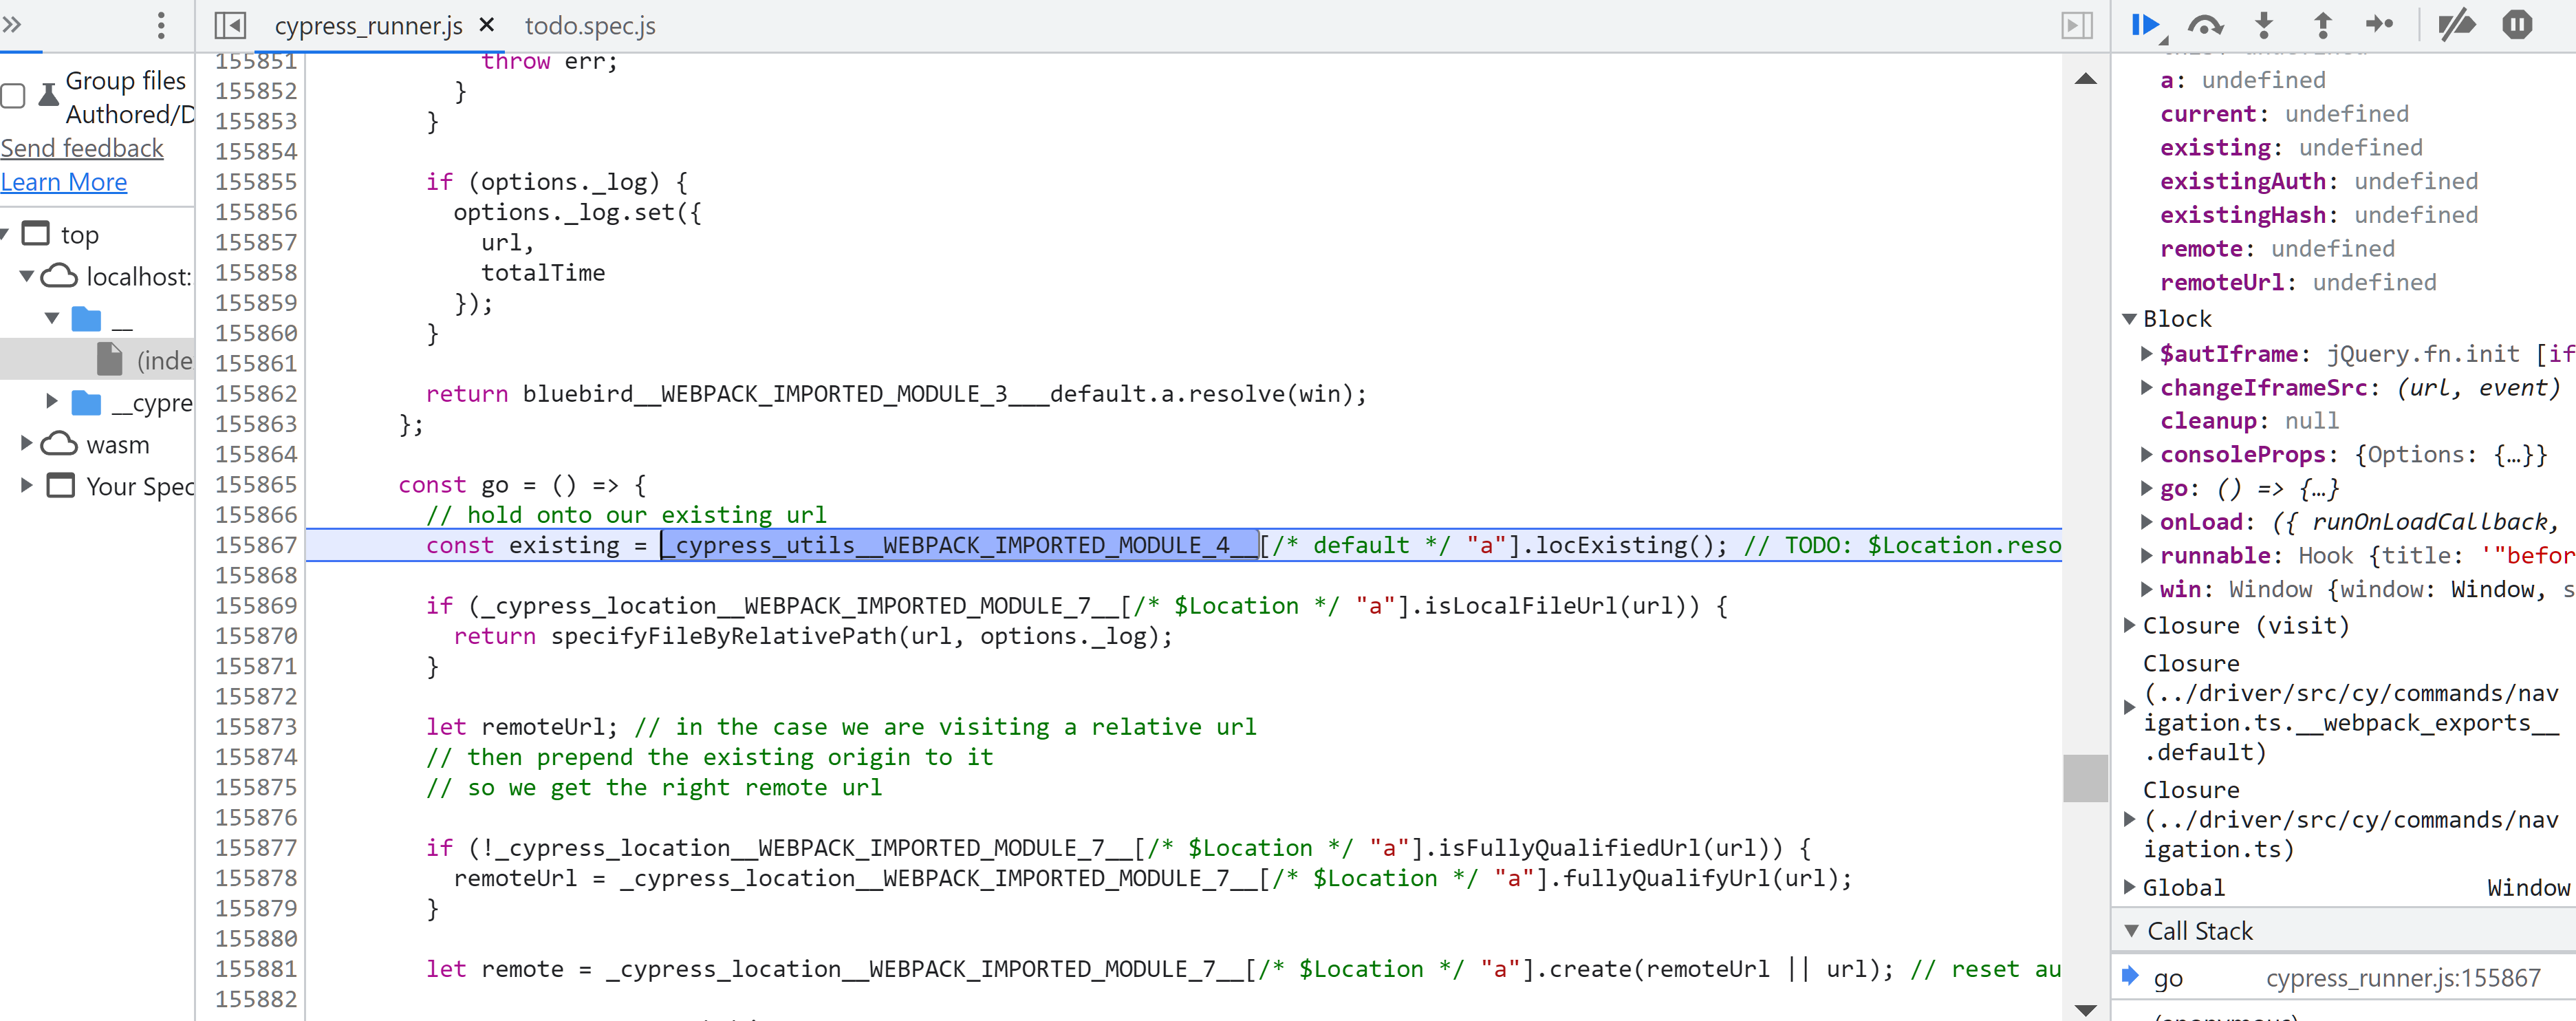Expand the Closure (visit) scope

tap(2130, 626)
